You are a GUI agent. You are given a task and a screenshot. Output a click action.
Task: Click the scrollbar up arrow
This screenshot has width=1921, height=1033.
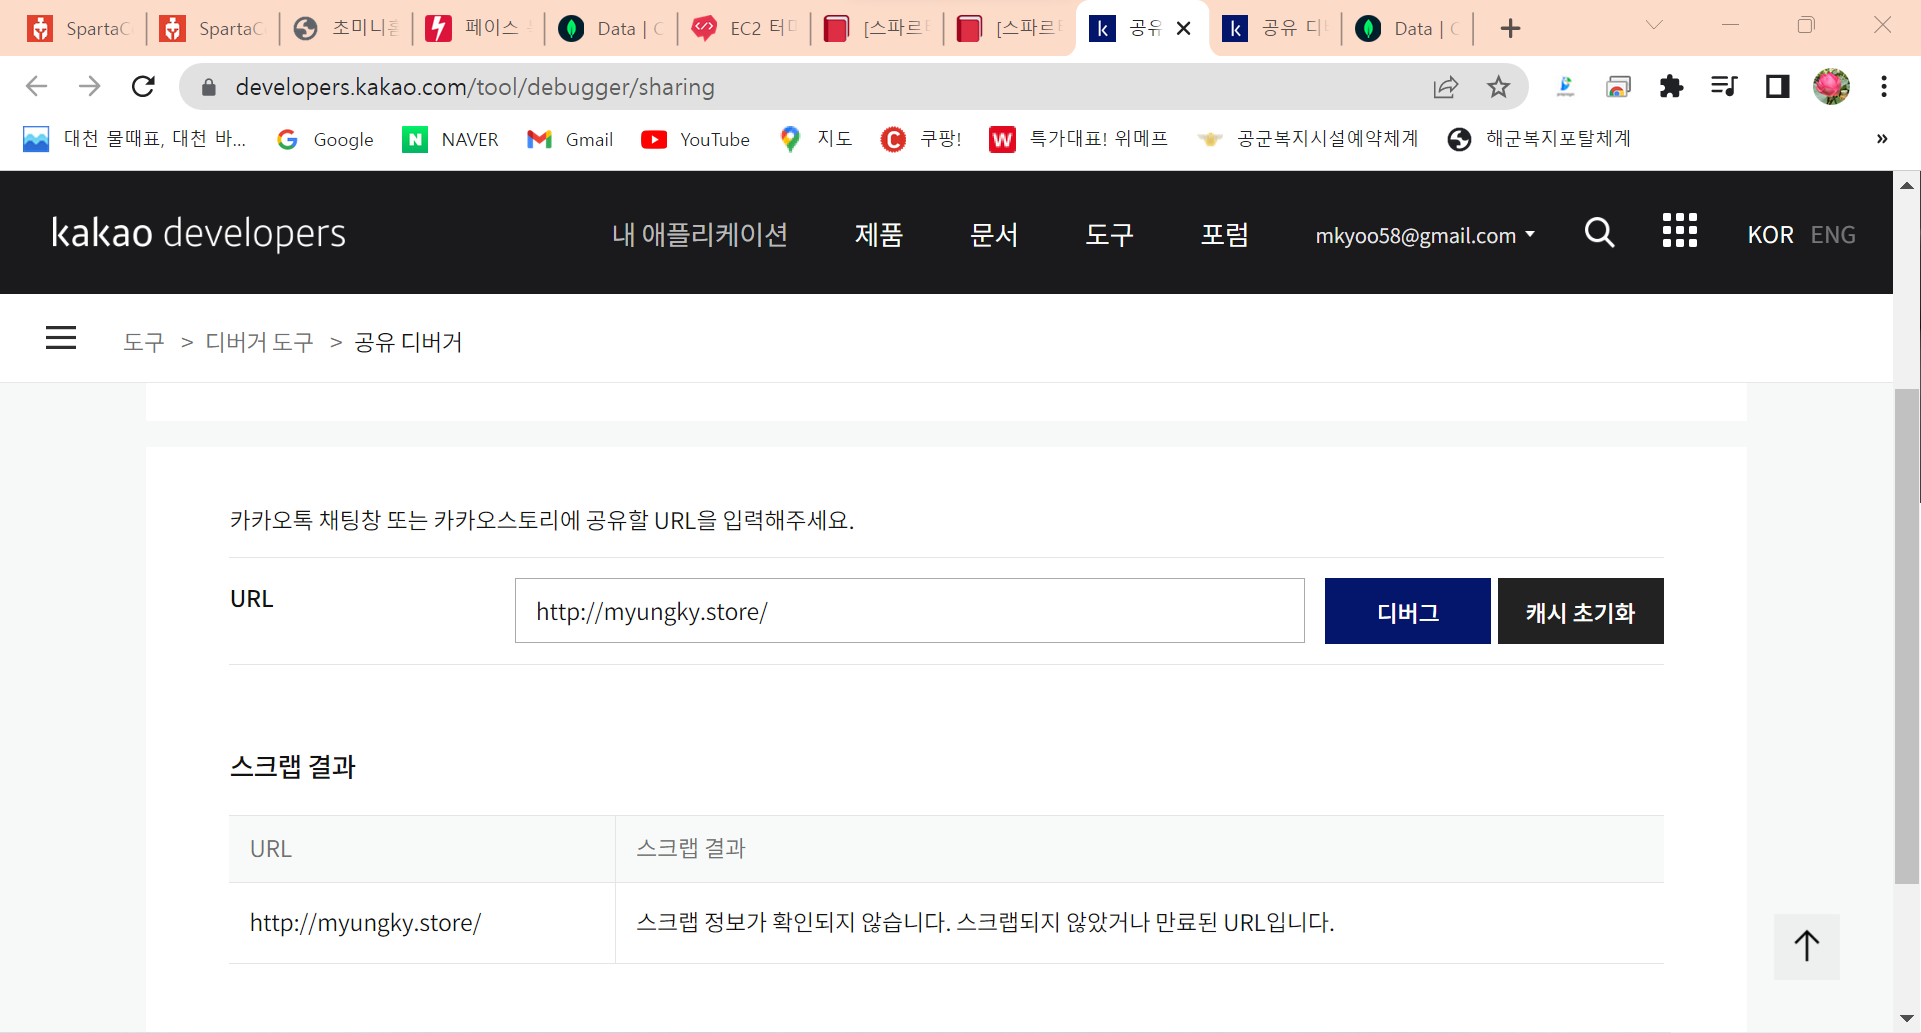[x=1907, y=186]
